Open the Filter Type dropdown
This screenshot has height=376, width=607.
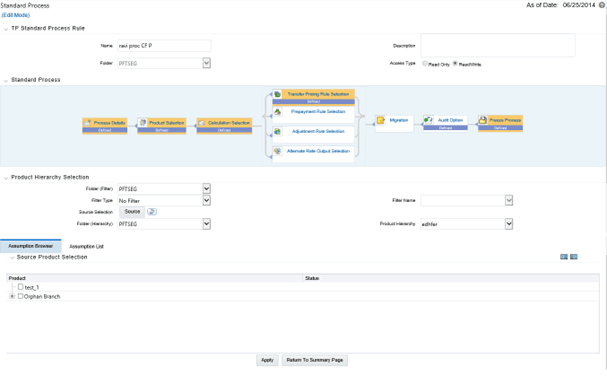pyautogui.click(x=206, y=200)
